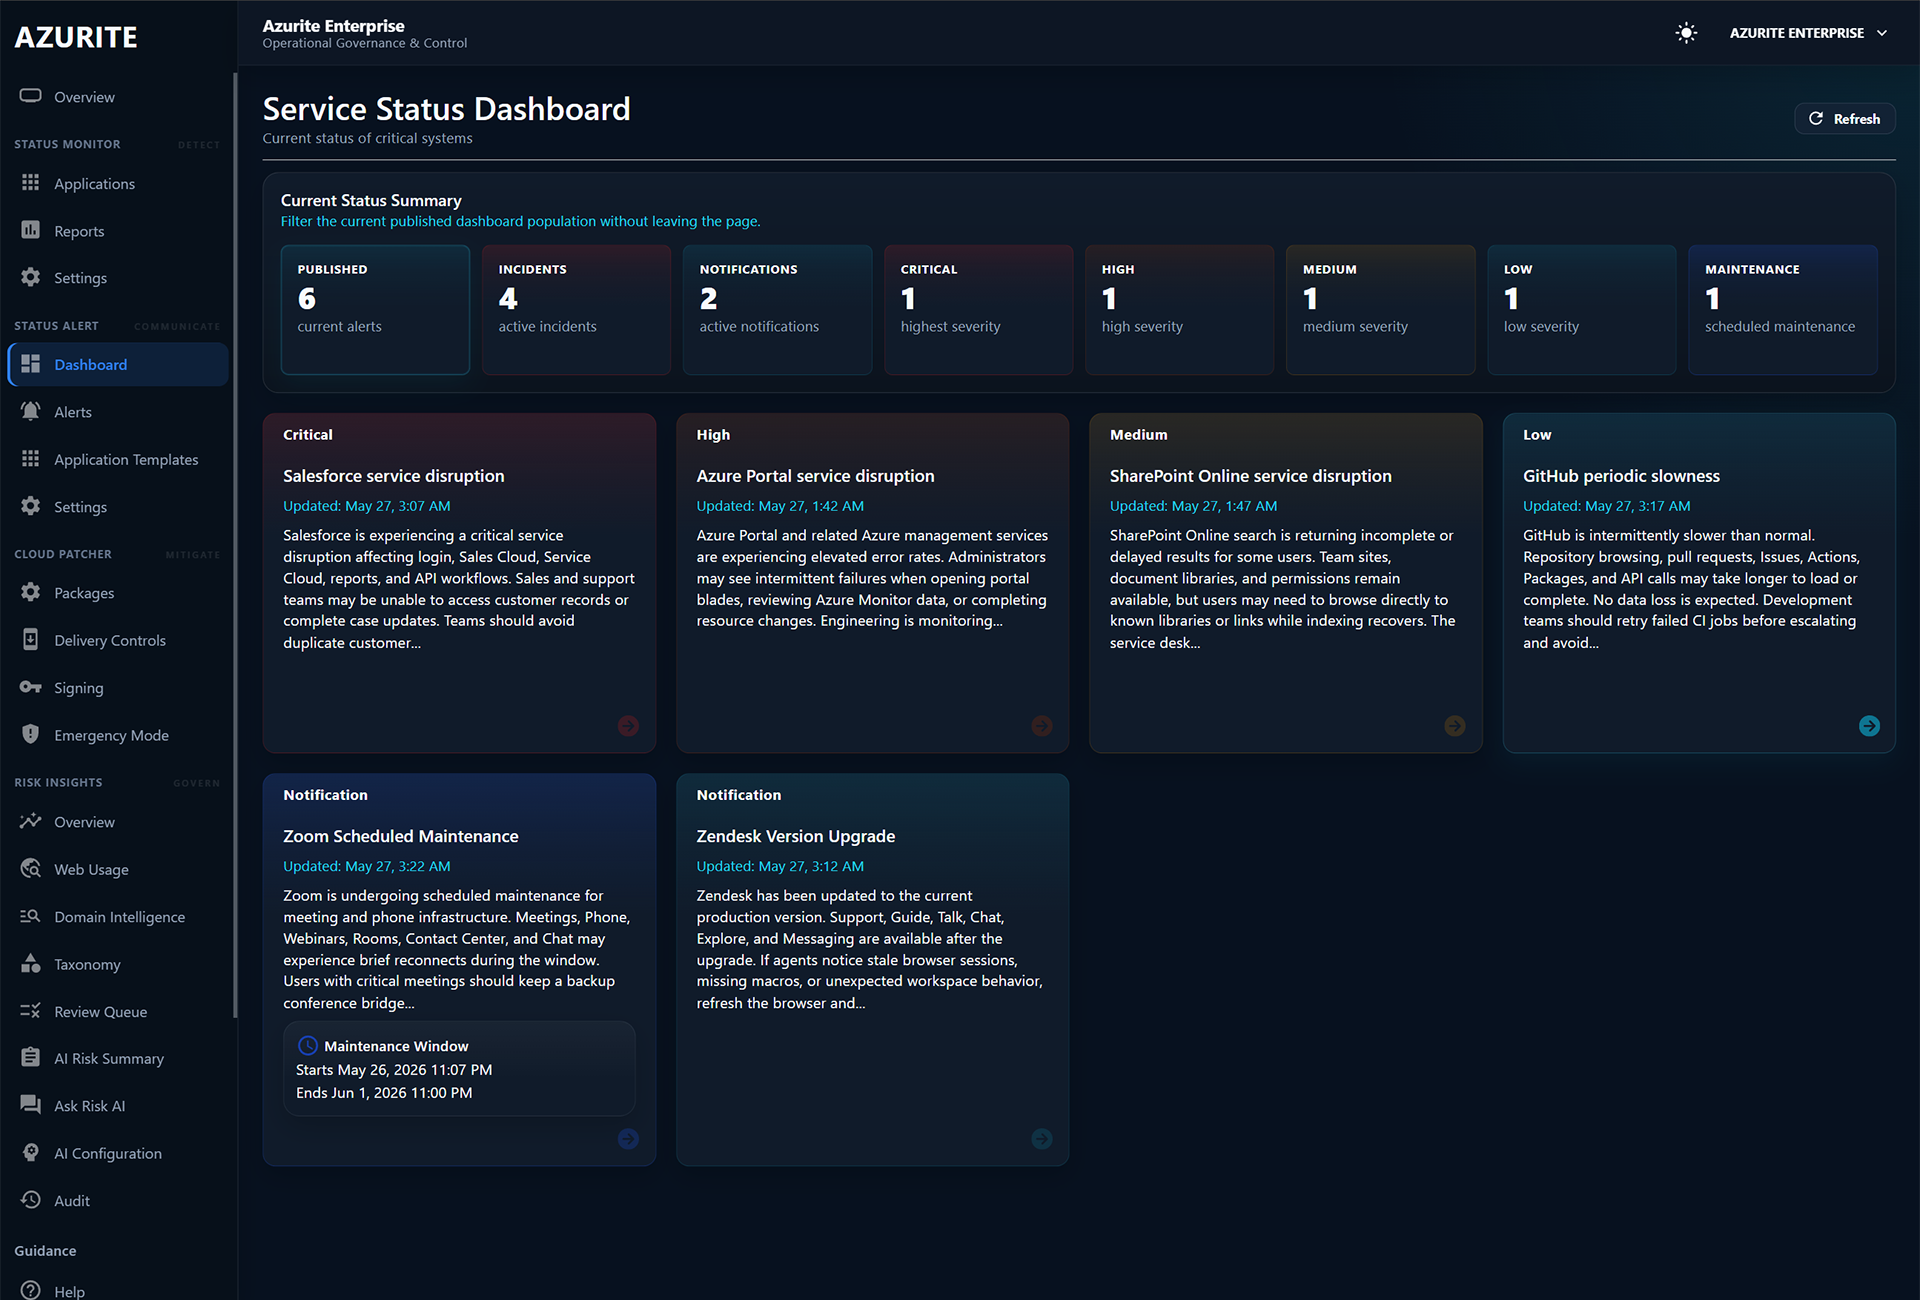1920x1300 pixels.
Task: Click the Taxonomy shapes icon
Action: (31, 963)
